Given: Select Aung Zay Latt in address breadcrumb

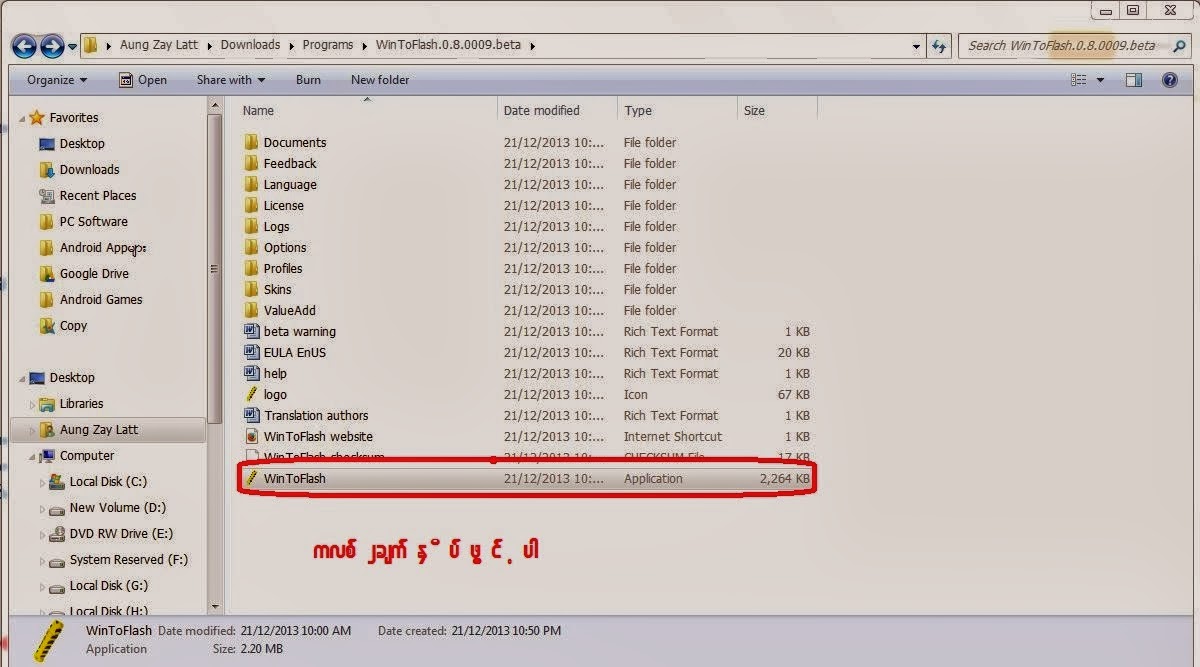Looking at the screenshot, I should click(159, 45).
